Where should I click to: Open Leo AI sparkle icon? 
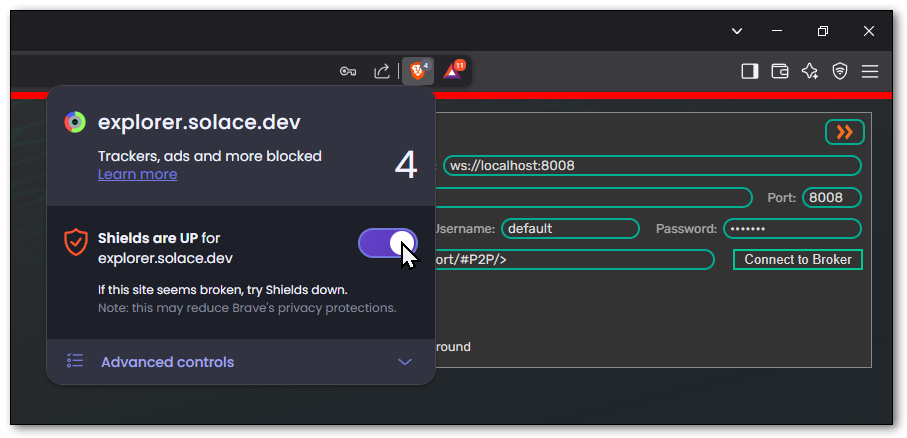pos(810,71)
